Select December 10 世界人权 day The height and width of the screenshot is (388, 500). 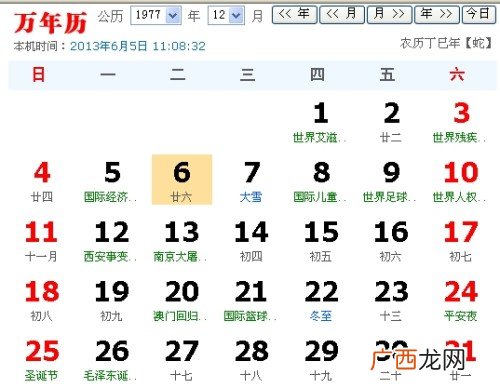tap(460, 182)
